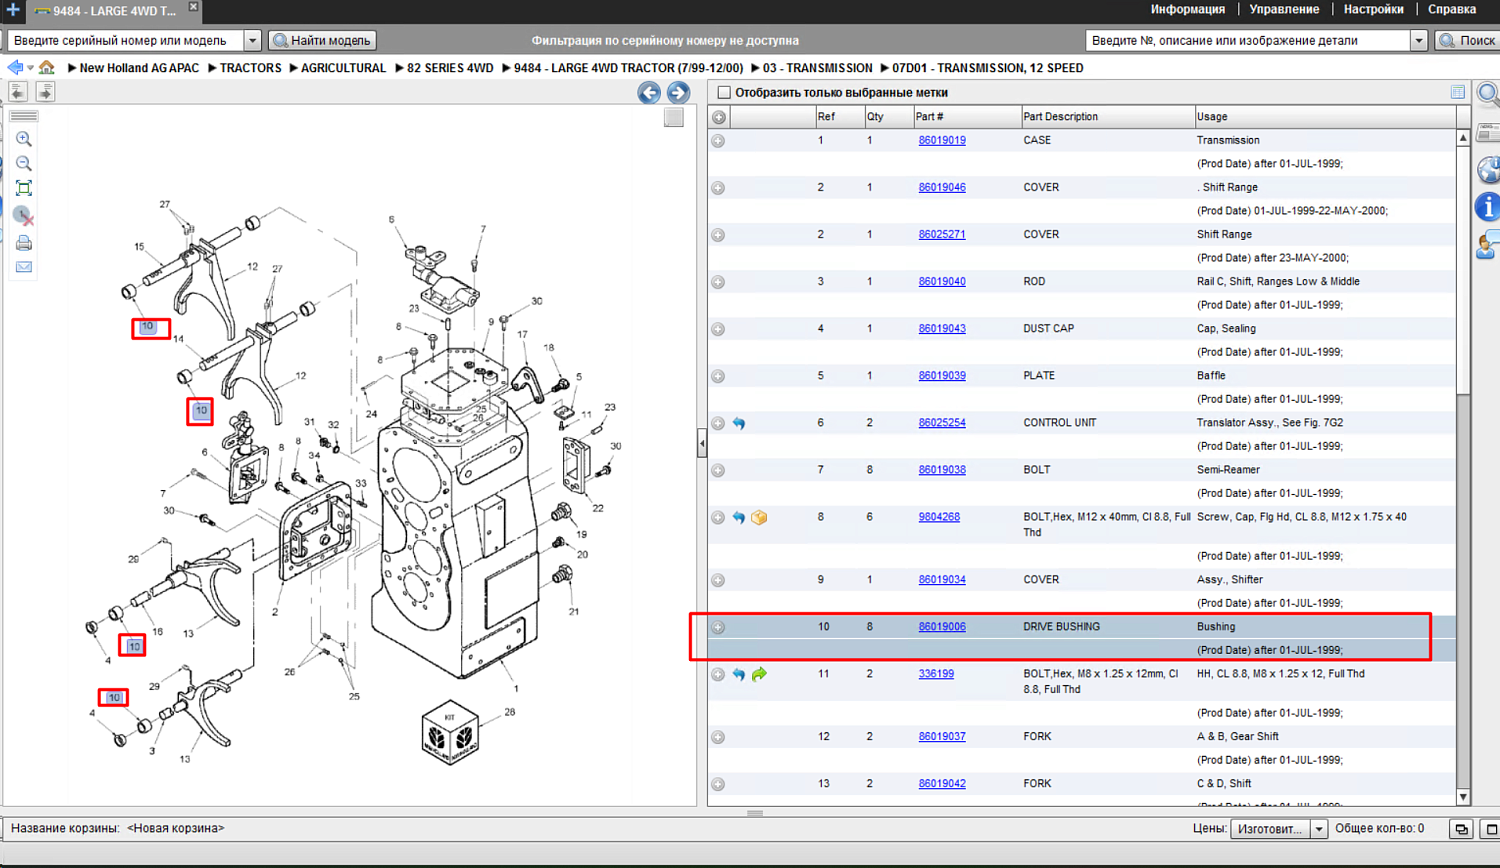Open the Информация menu
Viewport: 1500px width, 868px height.
(x=1187, y=9)
